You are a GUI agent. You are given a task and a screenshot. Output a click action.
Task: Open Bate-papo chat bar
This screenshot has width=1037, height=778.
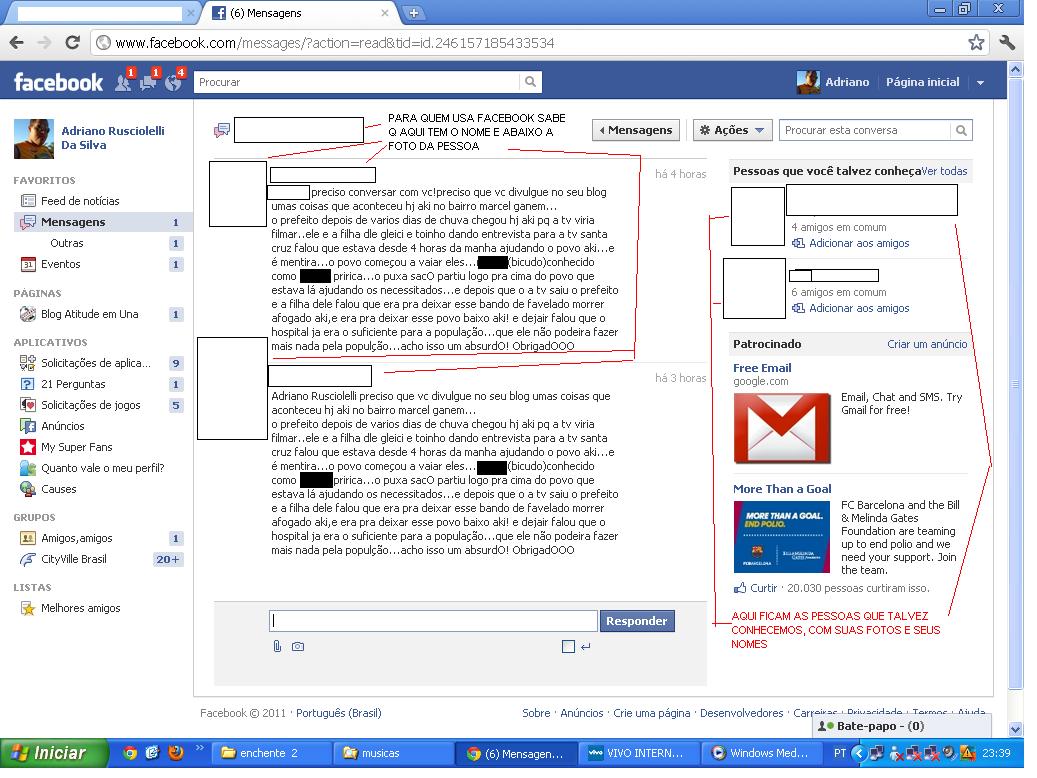click(x=902, y=726)
